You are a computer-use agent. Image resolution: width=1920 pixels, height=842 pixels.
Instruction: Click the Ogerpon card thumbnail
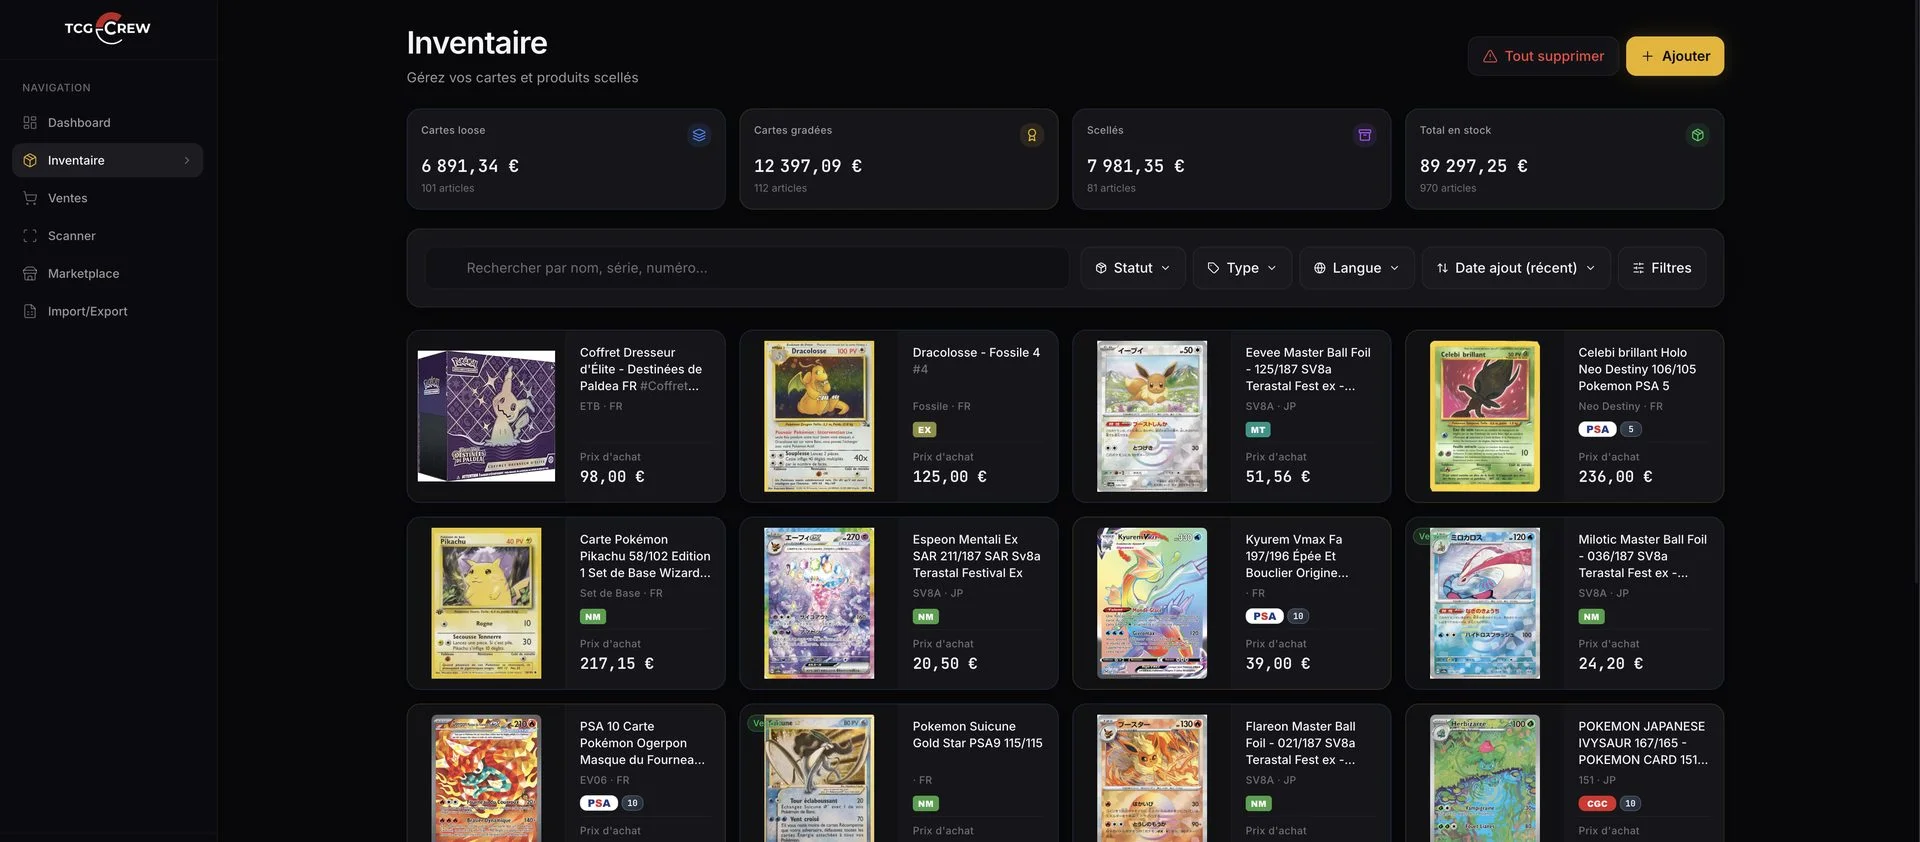tap(486, 778)
